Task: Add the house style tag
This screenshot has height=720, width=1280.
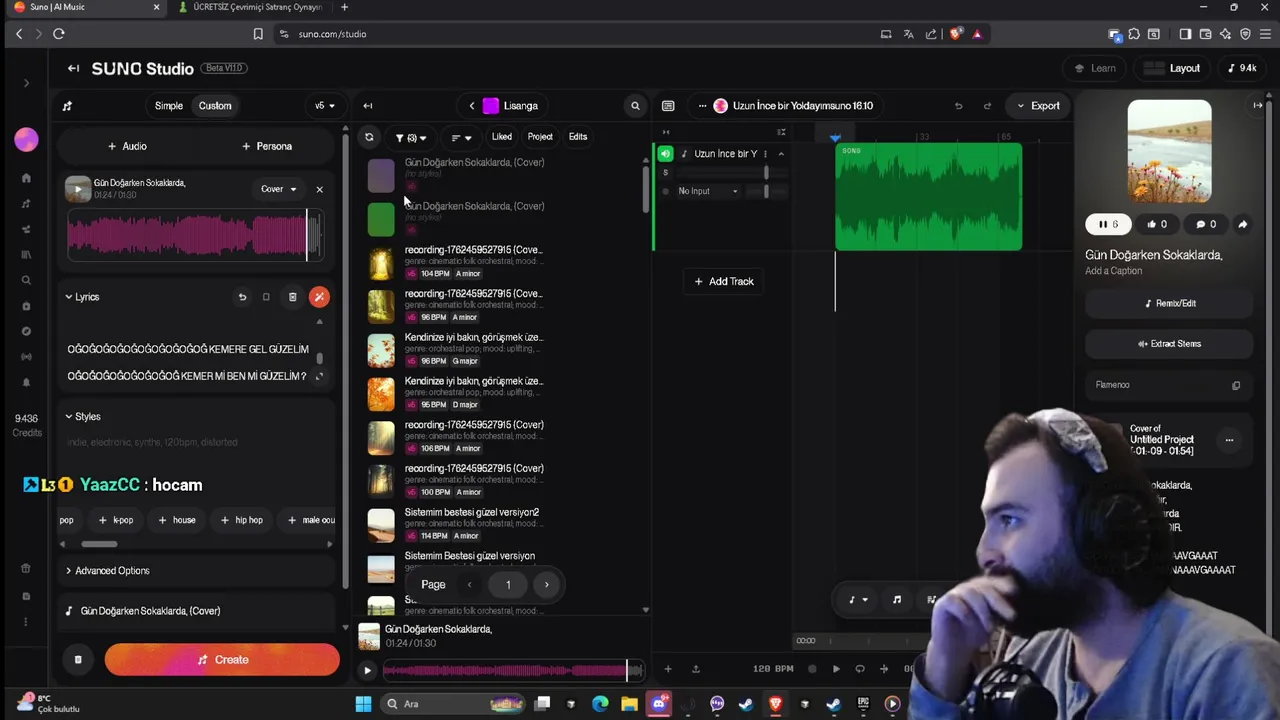Action: pos(177,520)
